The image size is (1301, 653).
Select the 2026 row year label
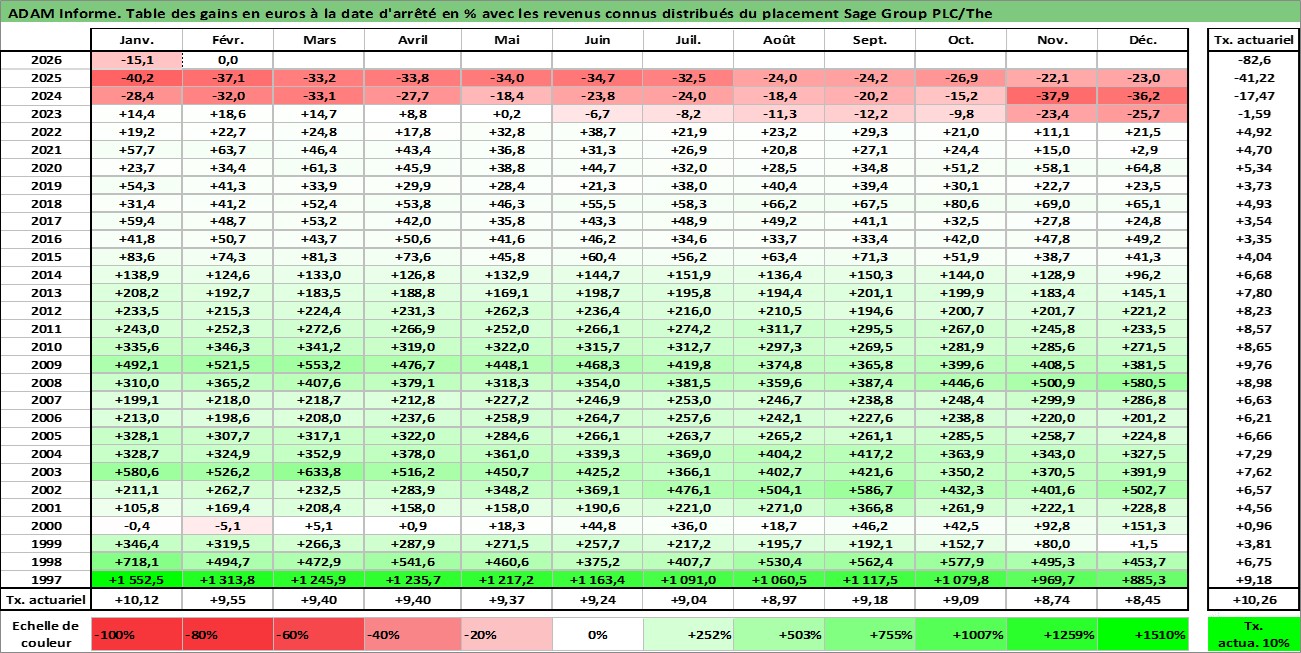tap(45, 60)
